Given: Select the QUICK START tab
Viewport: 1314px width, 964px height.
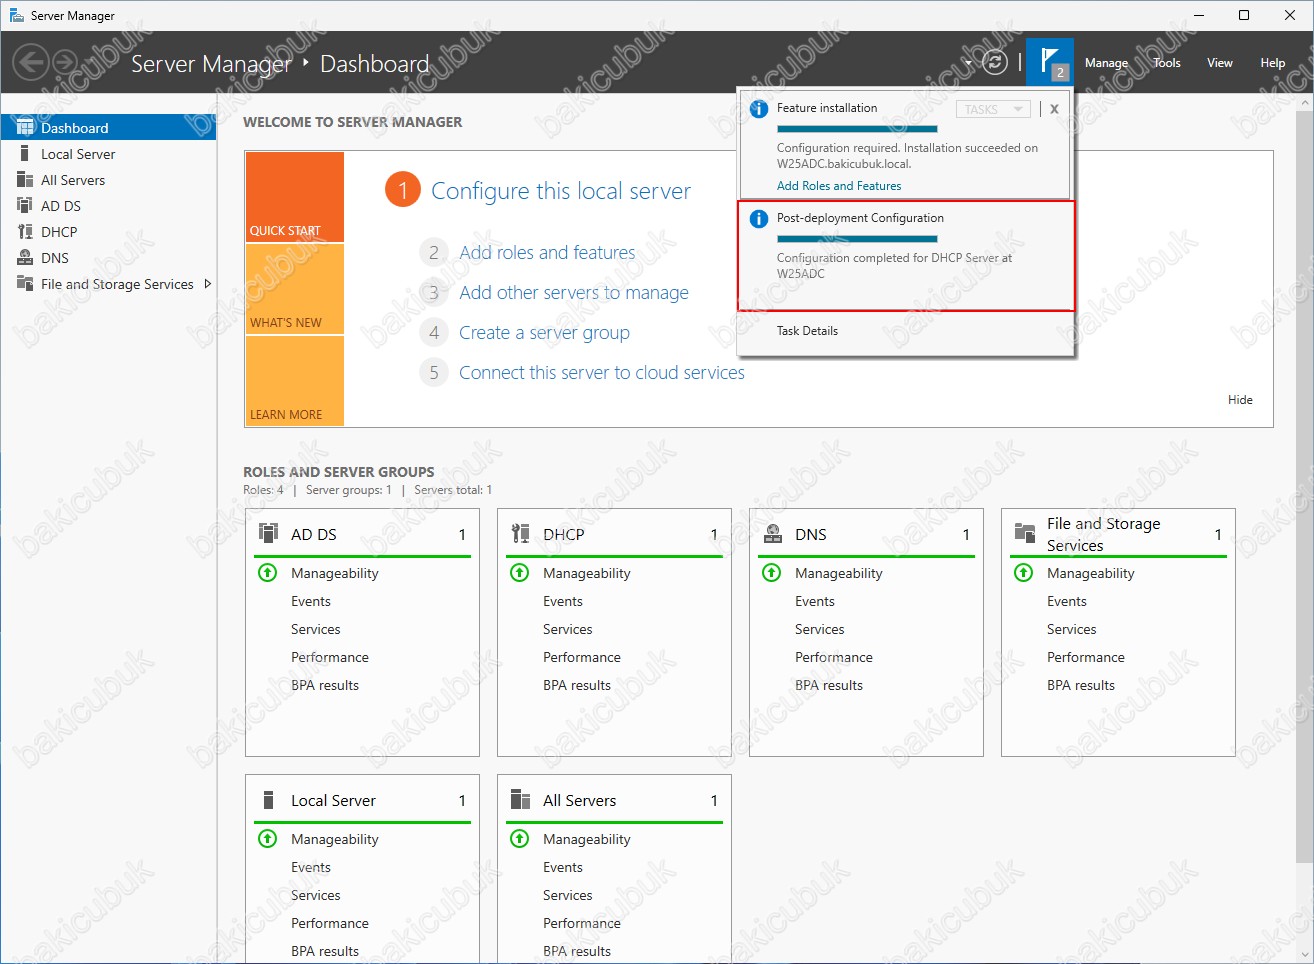Looking at the screenshot, I should point(295,197).
